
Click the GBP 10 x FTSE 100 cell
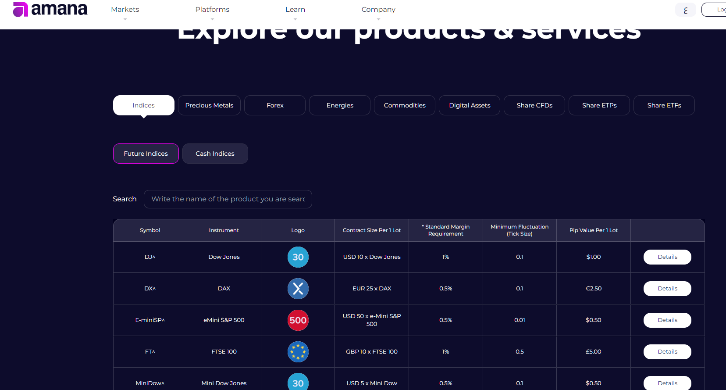[371, 352]
